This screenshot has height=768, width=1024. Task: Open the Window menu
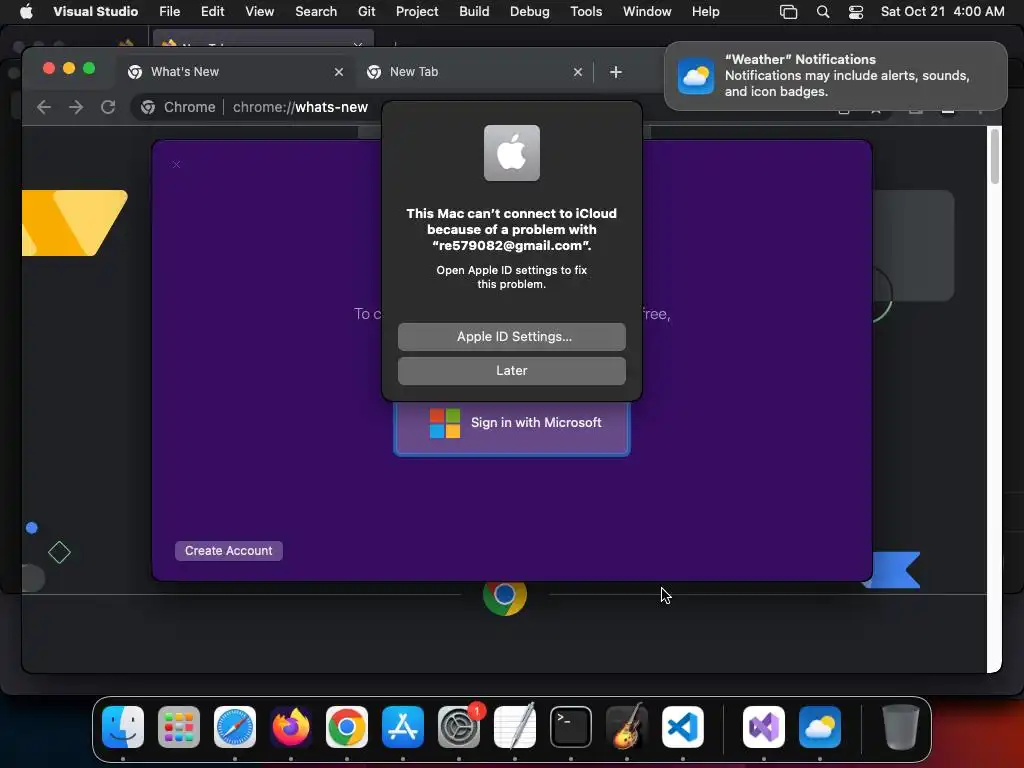647,11
